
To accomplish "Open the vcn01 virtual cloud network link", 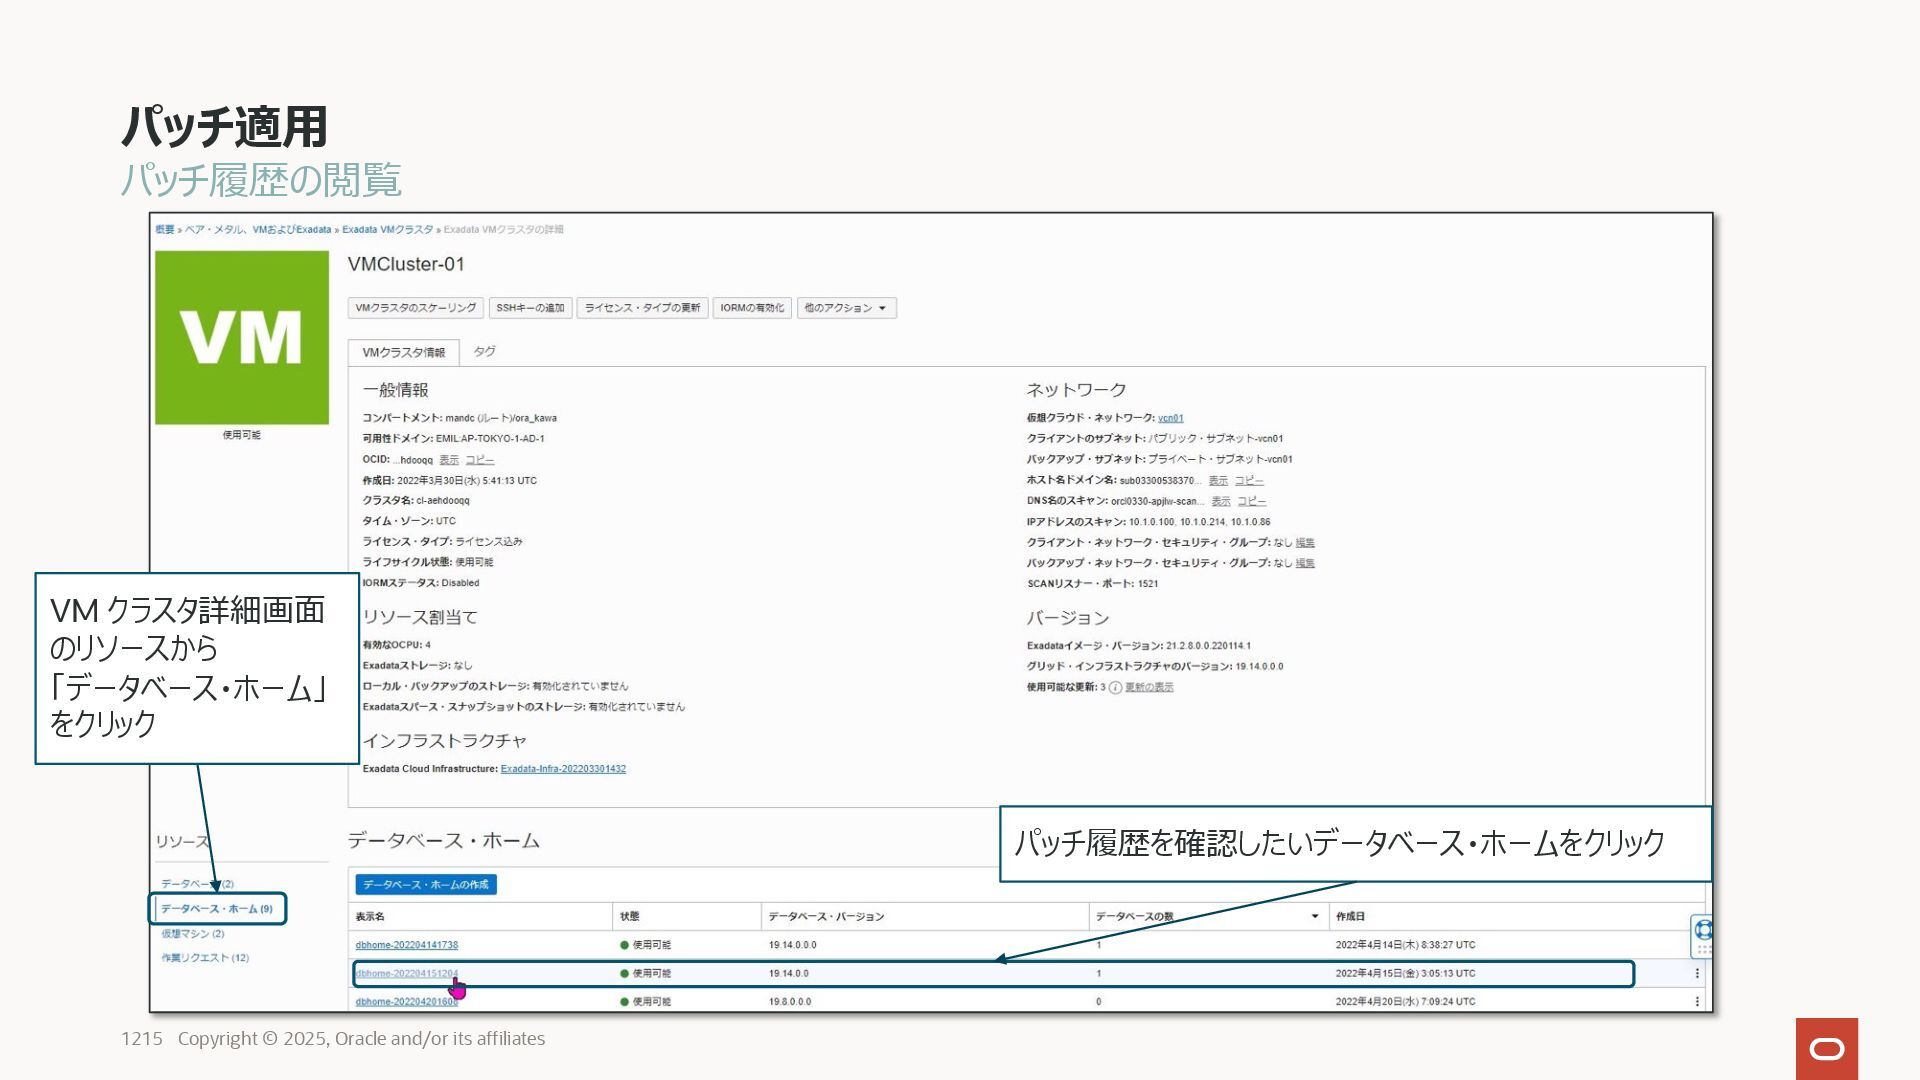I will [x=1170, y=418].
